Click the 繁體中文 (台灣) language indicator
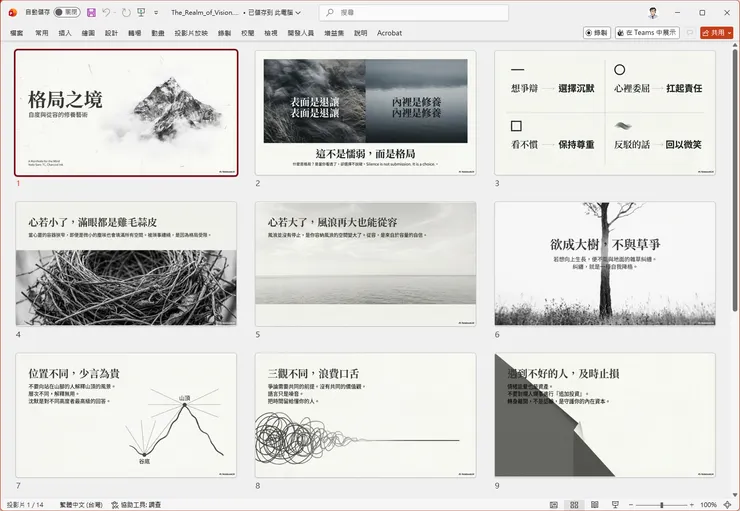Screen dimensions: 740x511 pos(81,504)
